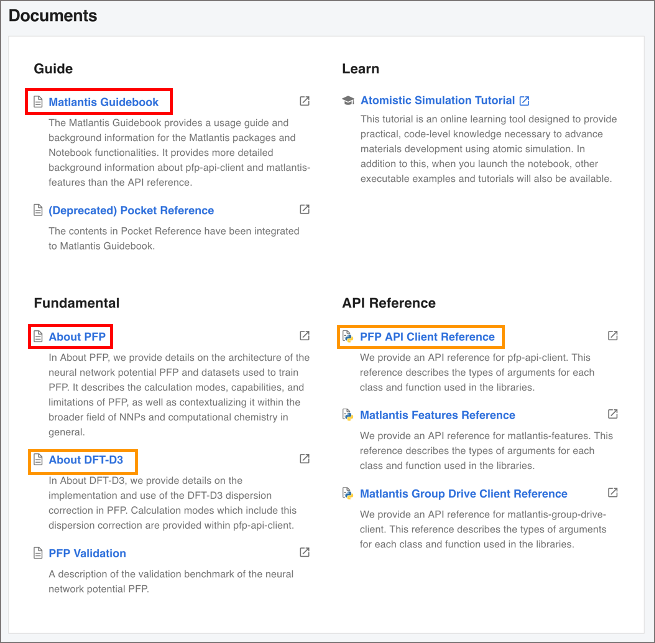Click graduation cap icon next to tutorial
This screenshot has width=655, height=643.
[x=348, y=101]
